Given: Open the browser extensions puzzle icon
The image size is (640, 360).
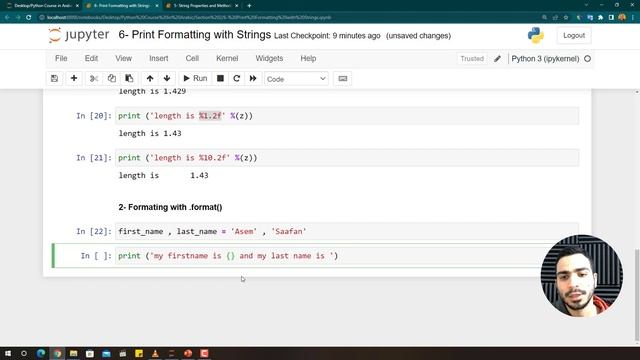Looking at the screenshot, I should point(600,18).
